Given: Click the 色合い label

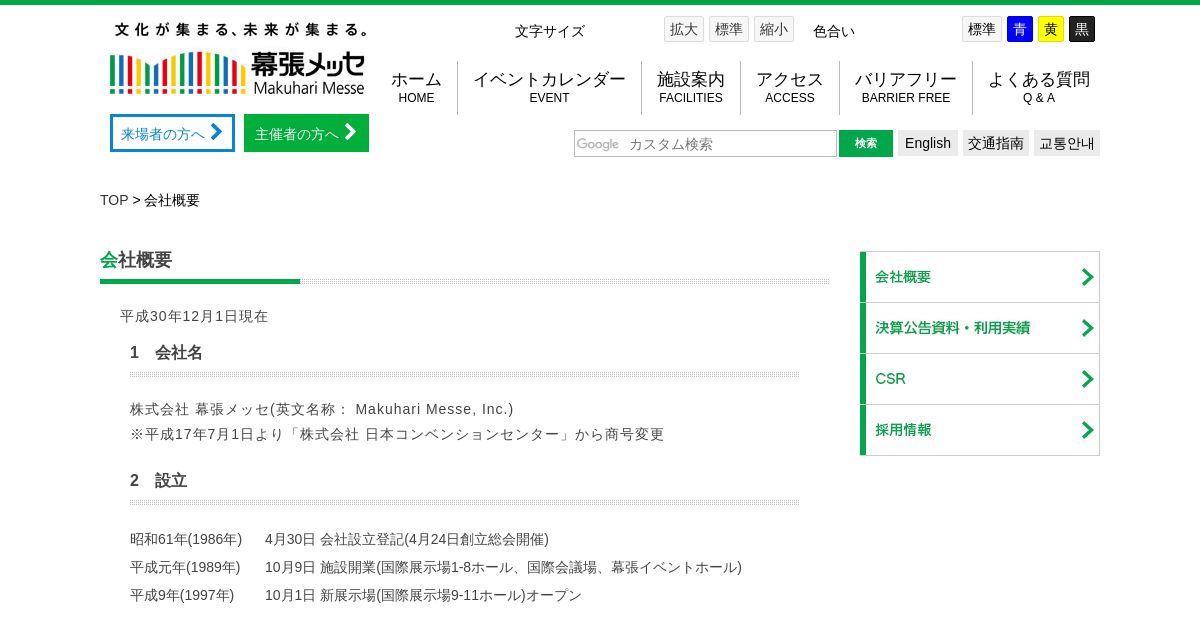Looking at the screenshot, I should [x=834, y=31].
